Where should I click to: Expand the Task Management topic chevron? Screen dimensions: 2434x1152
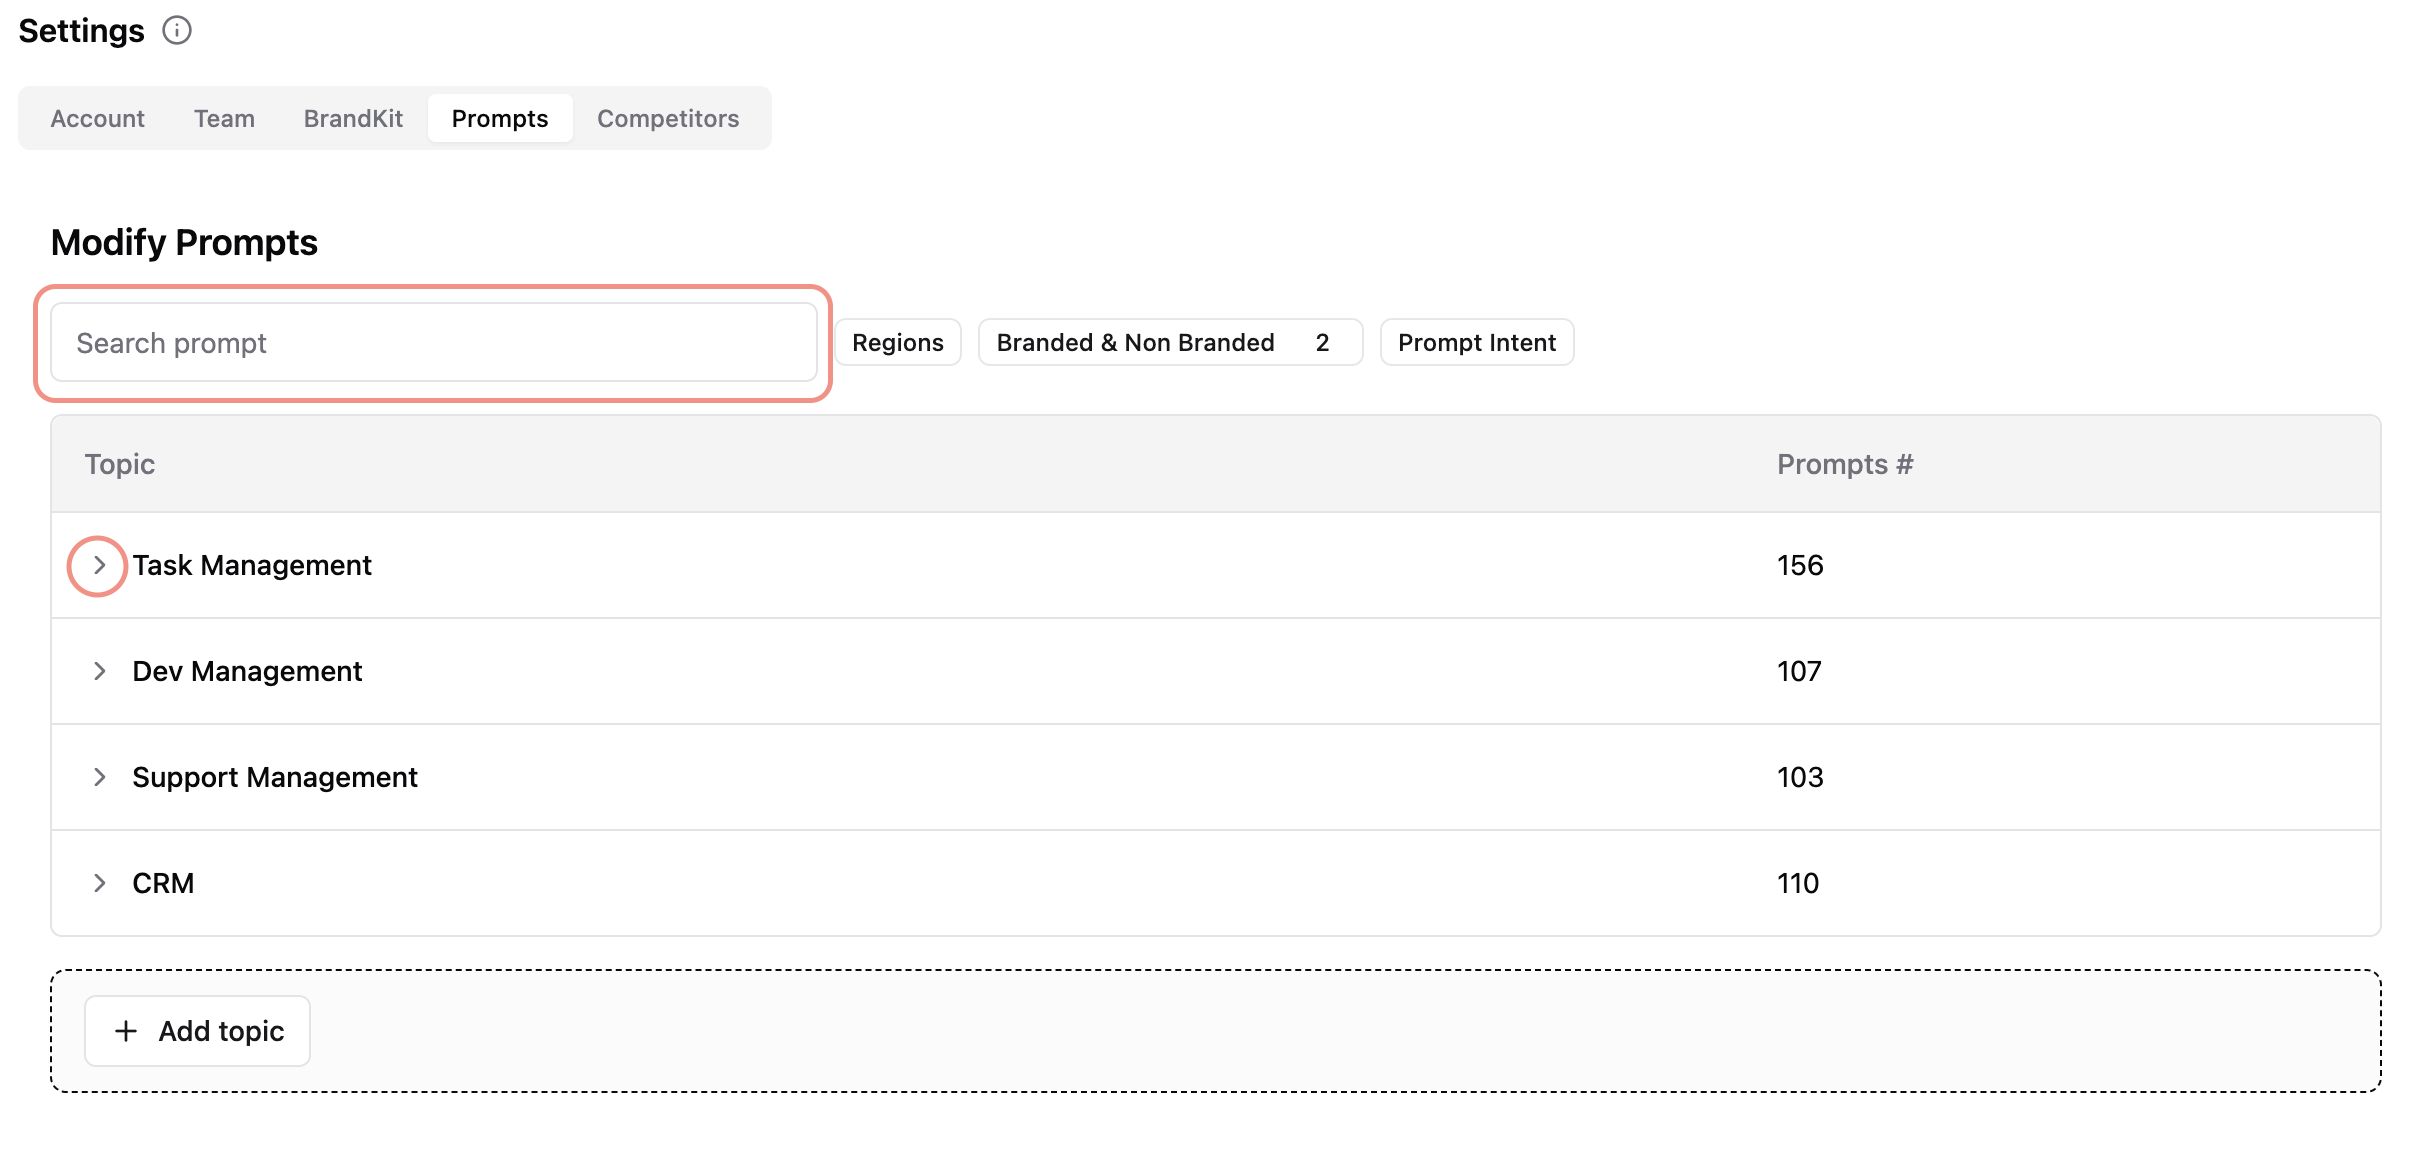[x=98, y=566]
